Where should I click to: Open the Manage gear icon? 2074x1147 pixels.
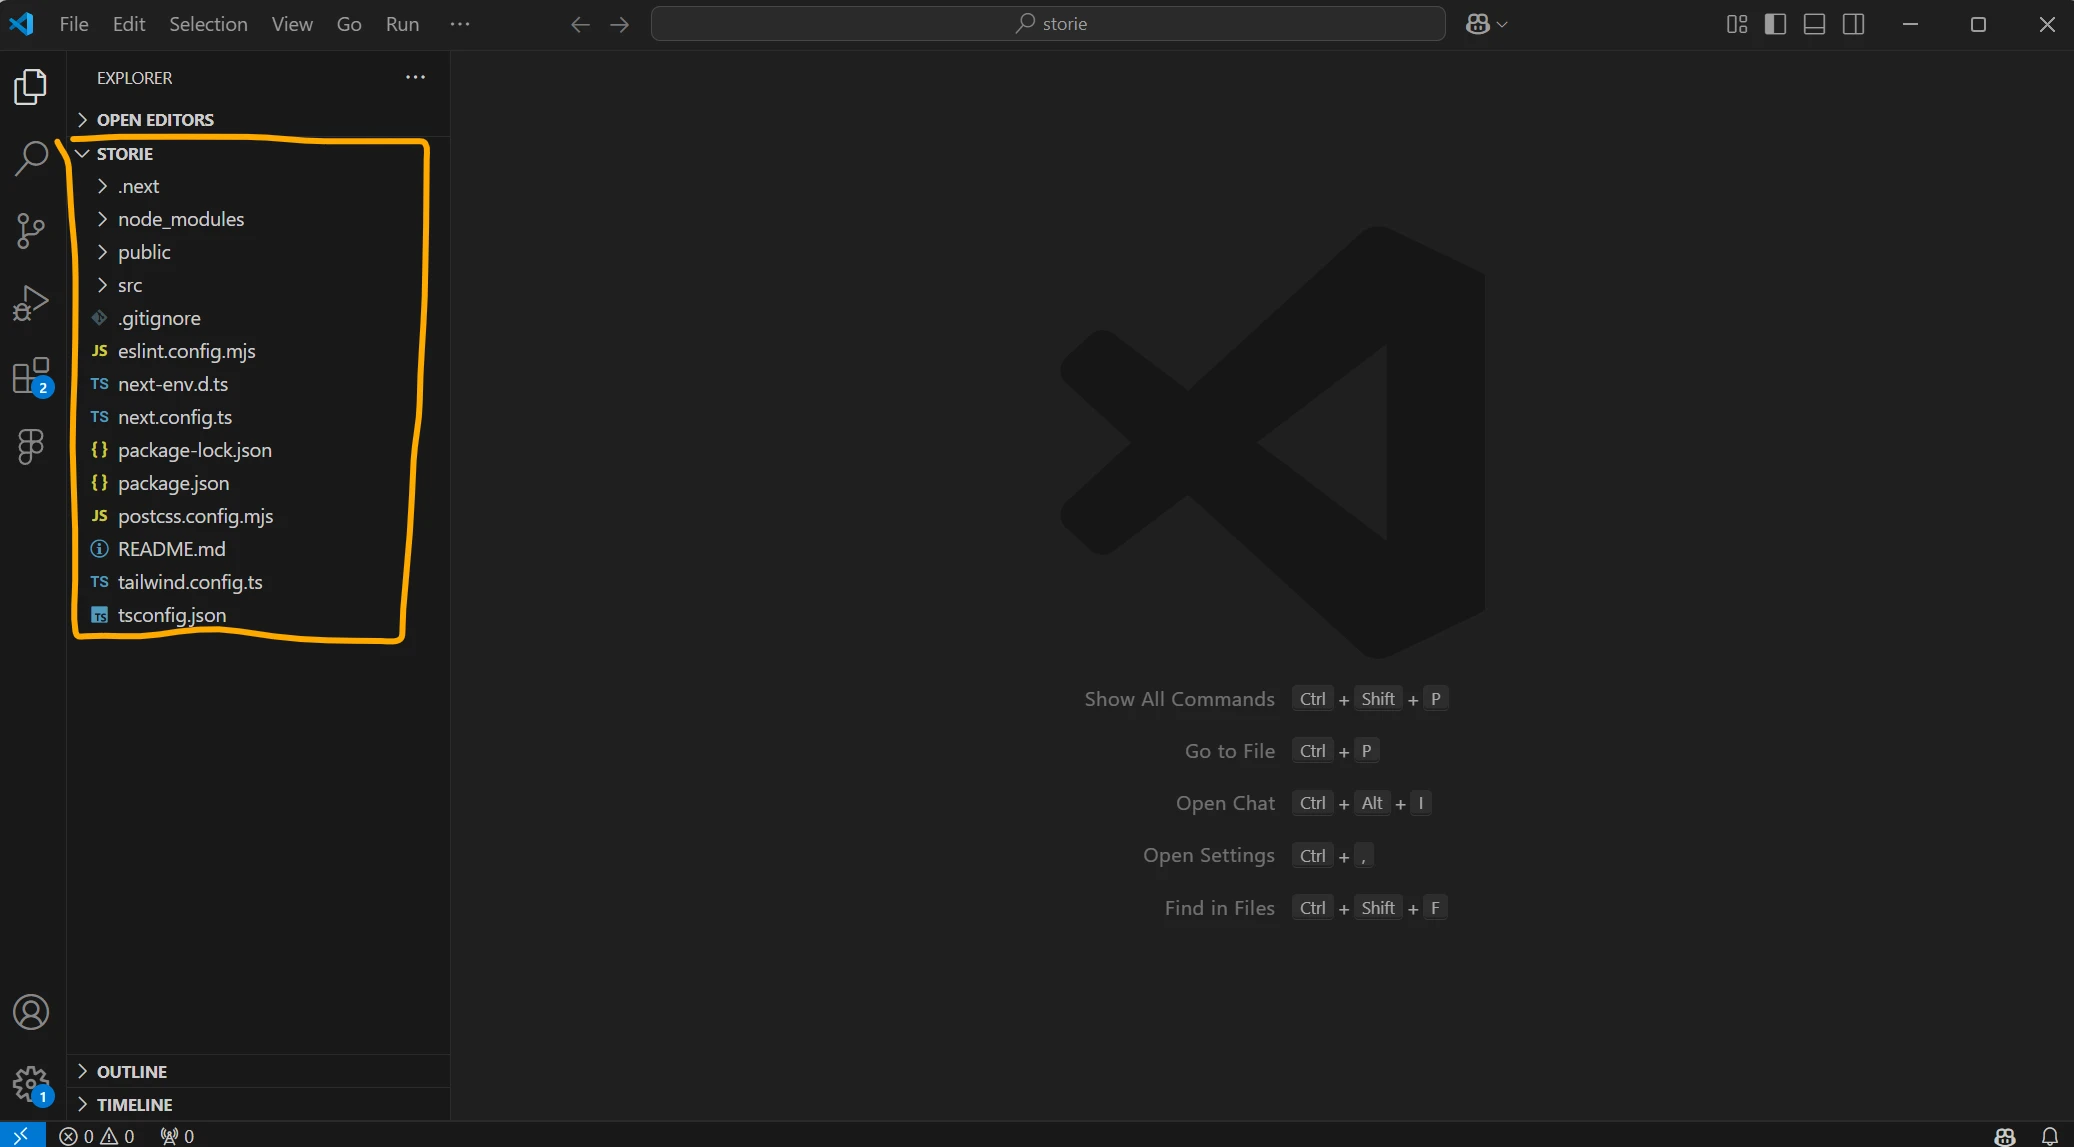pyautogui.click(x=31, y=1083)
